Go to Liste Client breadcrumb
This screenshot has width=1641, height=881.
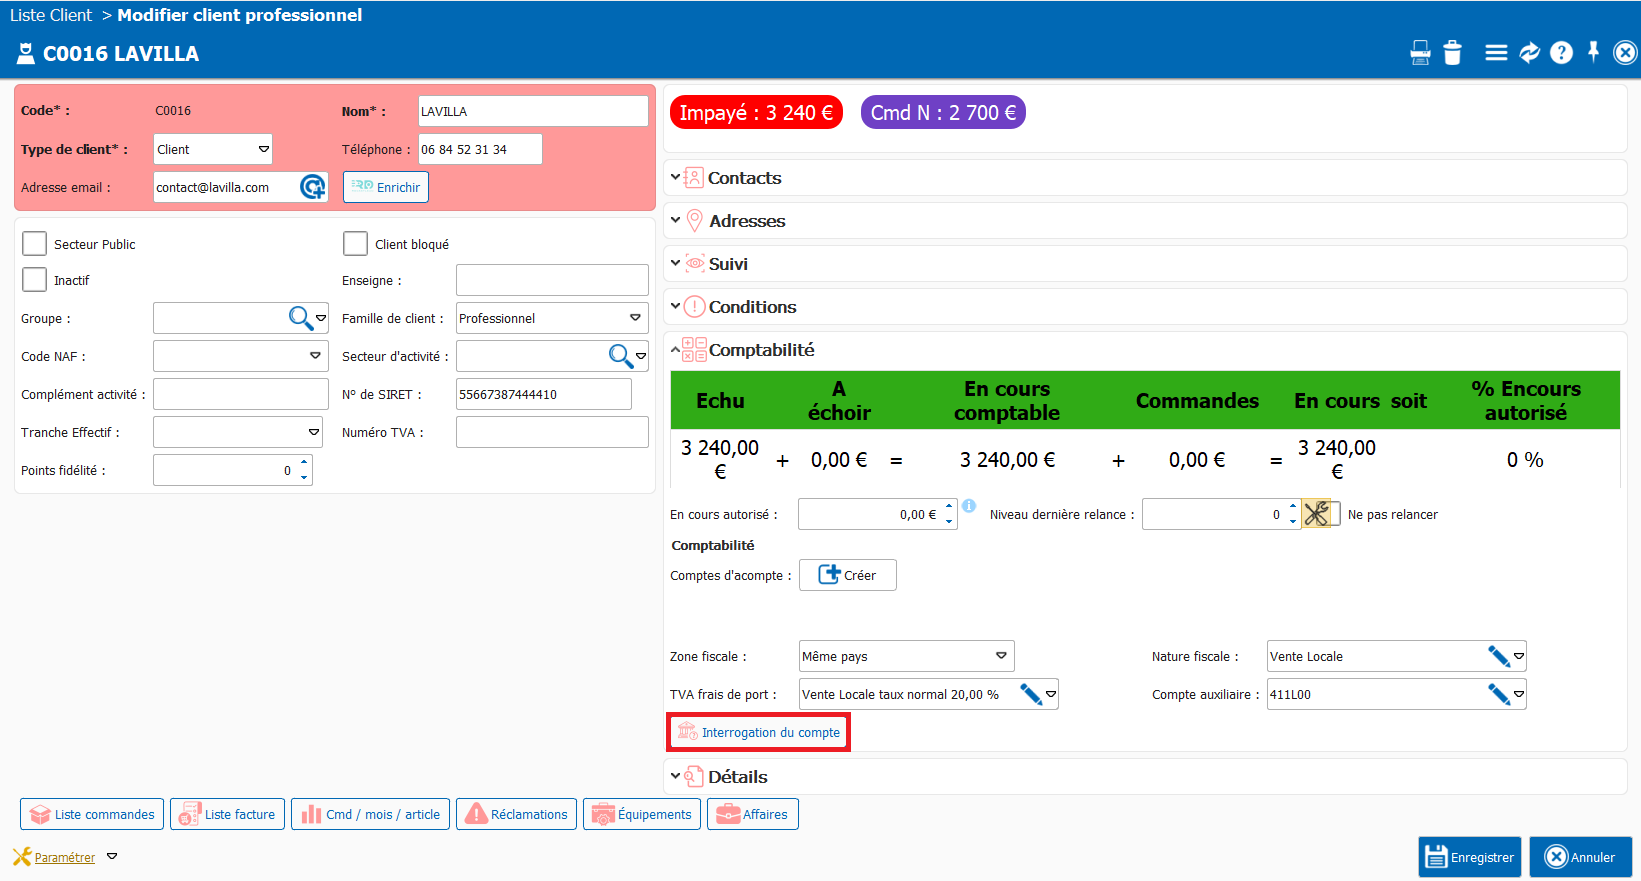coord(51,15)
